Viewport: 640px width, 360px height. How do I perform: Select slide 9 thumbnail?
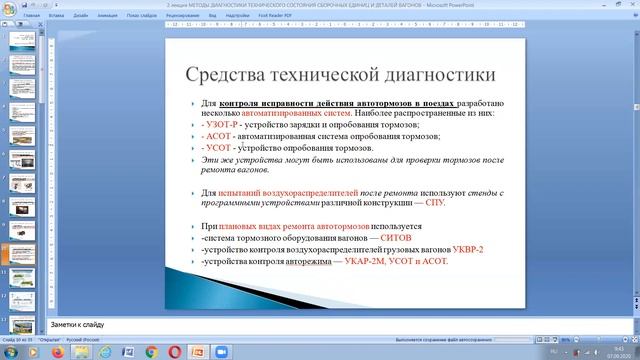click(22, 231)
